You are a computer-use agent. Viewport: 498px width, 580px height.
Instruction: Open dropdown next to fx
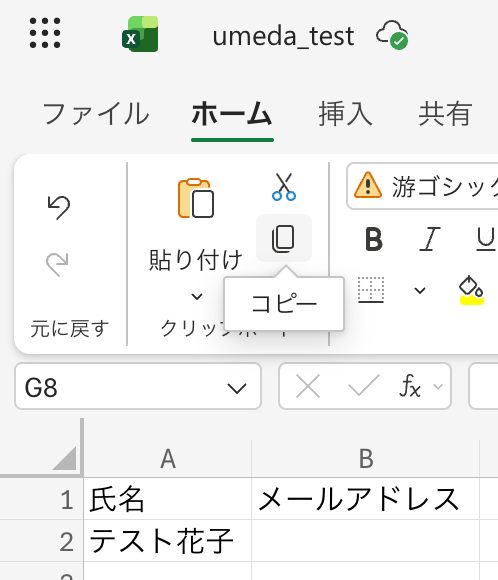coord(438,386)
